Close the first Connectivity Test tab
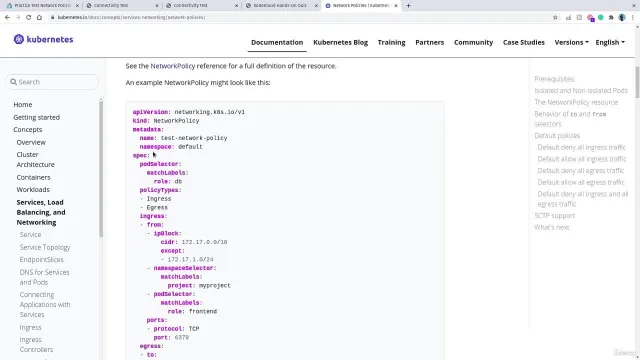640x360 pixels. pyautogui.click(x=157, y=6)
